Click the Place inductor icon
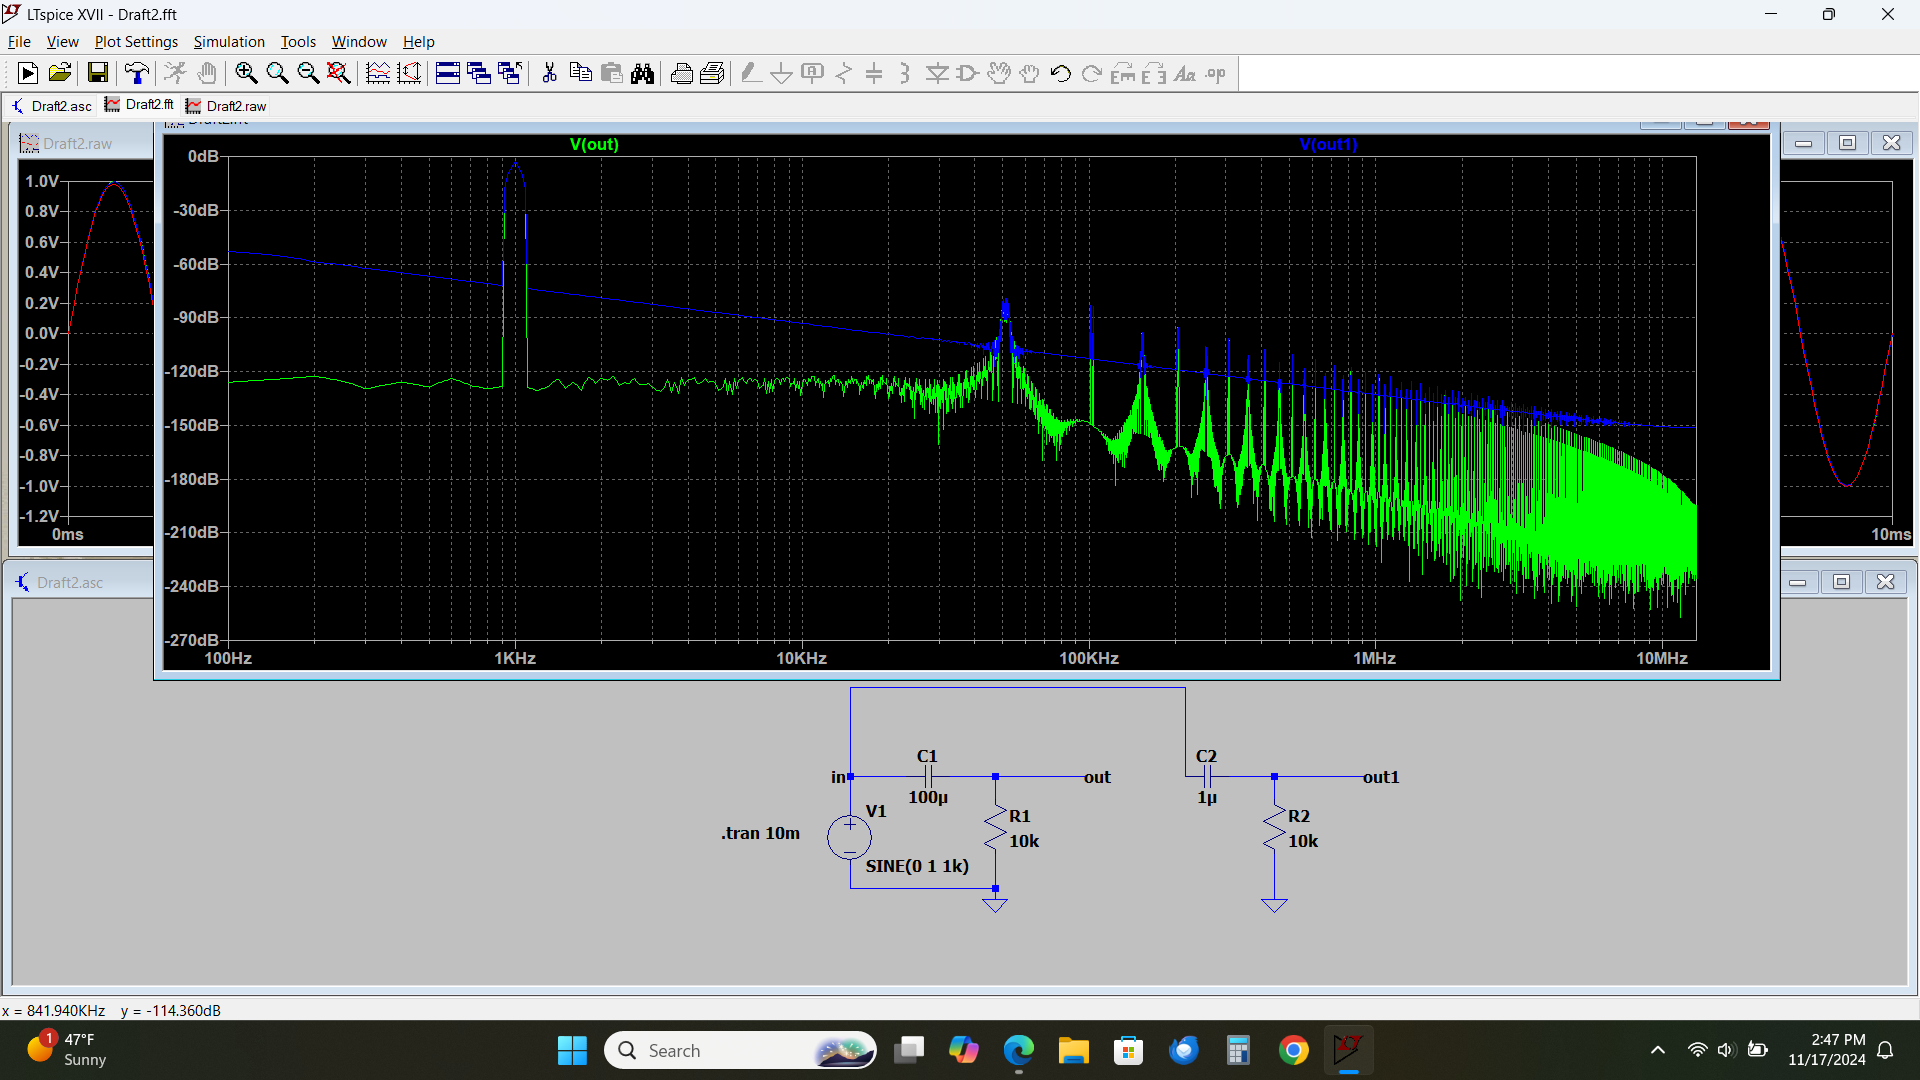This screenshot has width=1920, height=1080. 905,73
